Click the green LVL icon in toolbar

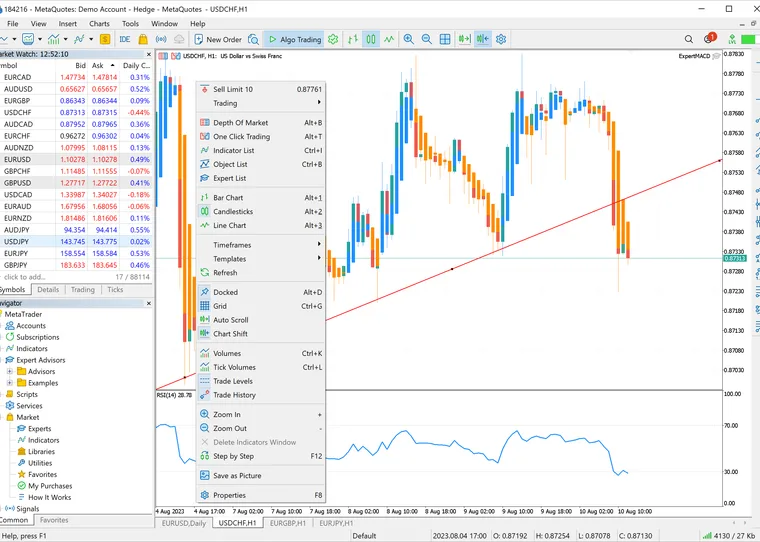click(732, 39)
